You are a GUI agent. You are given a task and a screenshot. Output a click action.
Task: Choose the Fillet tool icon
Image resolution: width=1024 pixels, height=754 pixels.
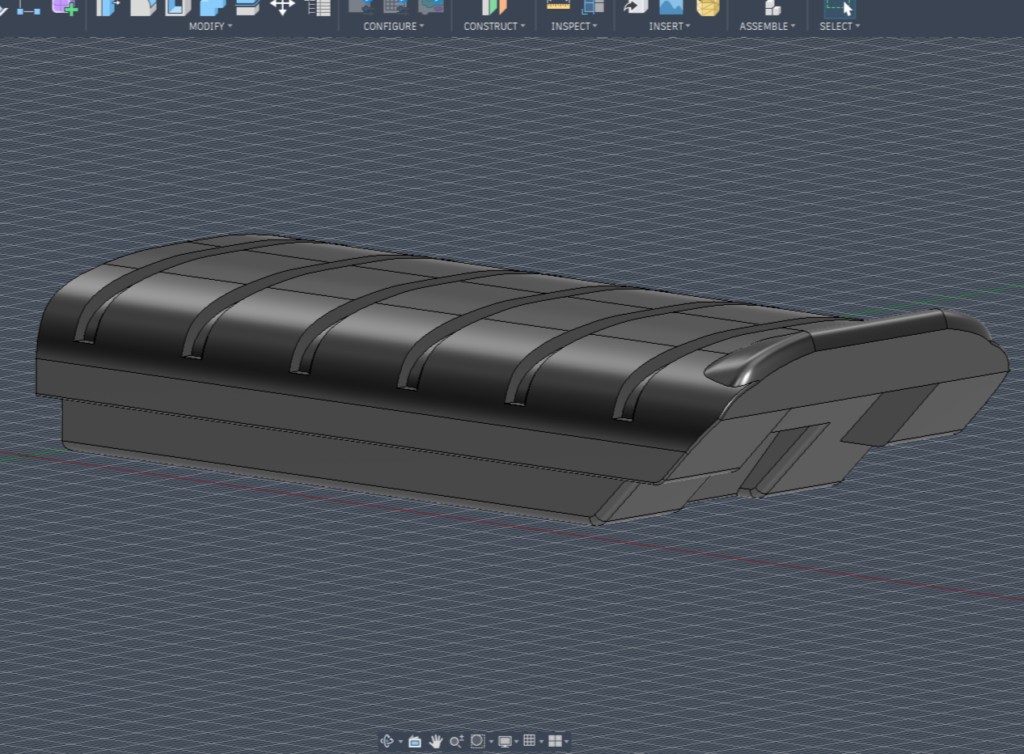[143, 7]
